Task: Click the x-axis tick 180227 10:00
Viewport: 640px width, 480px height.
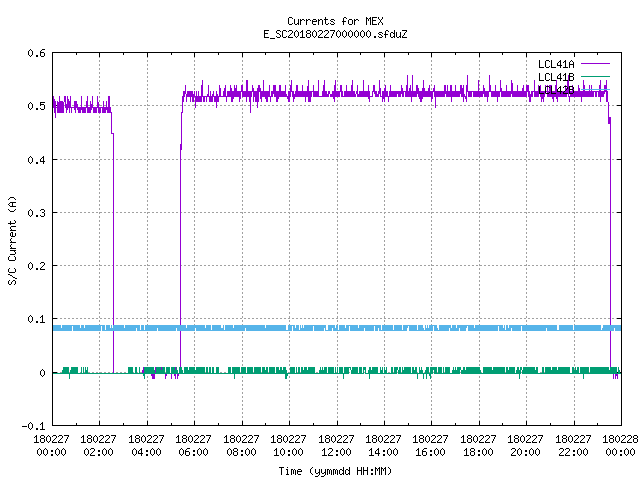Action: [x=288, y=445]
